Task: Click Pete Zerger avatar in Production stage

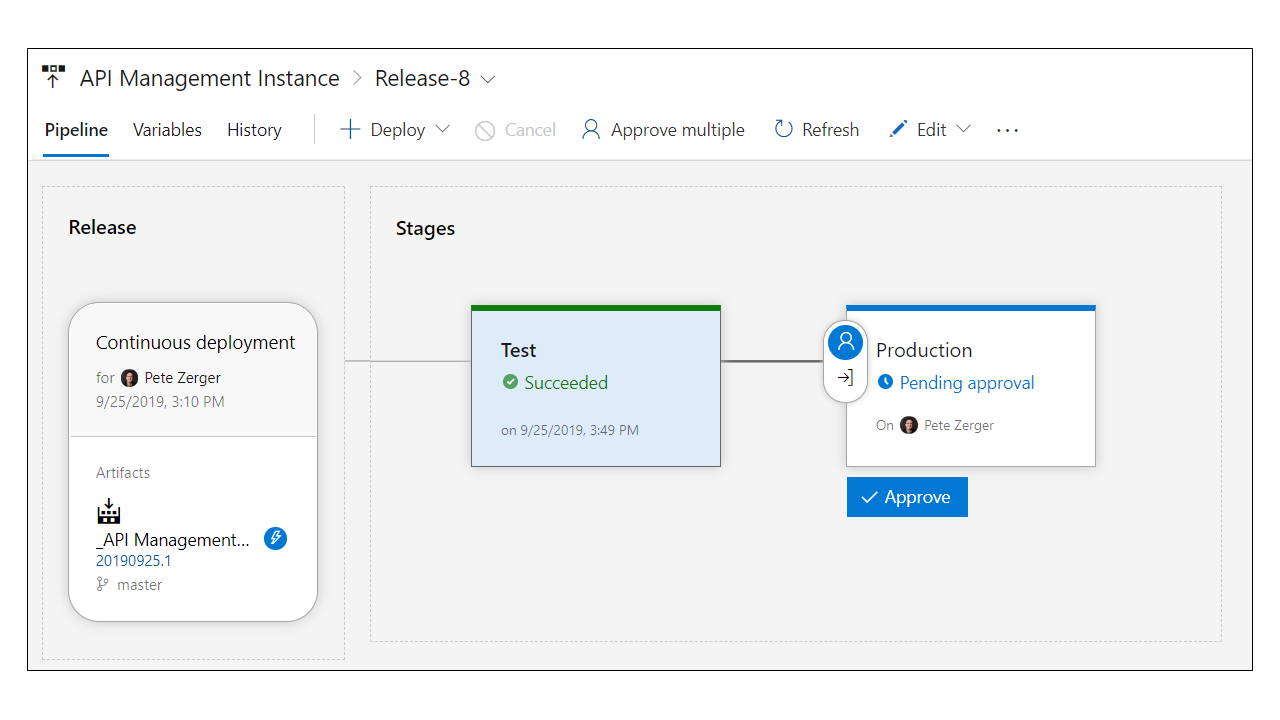Action: tap(909, 425)
